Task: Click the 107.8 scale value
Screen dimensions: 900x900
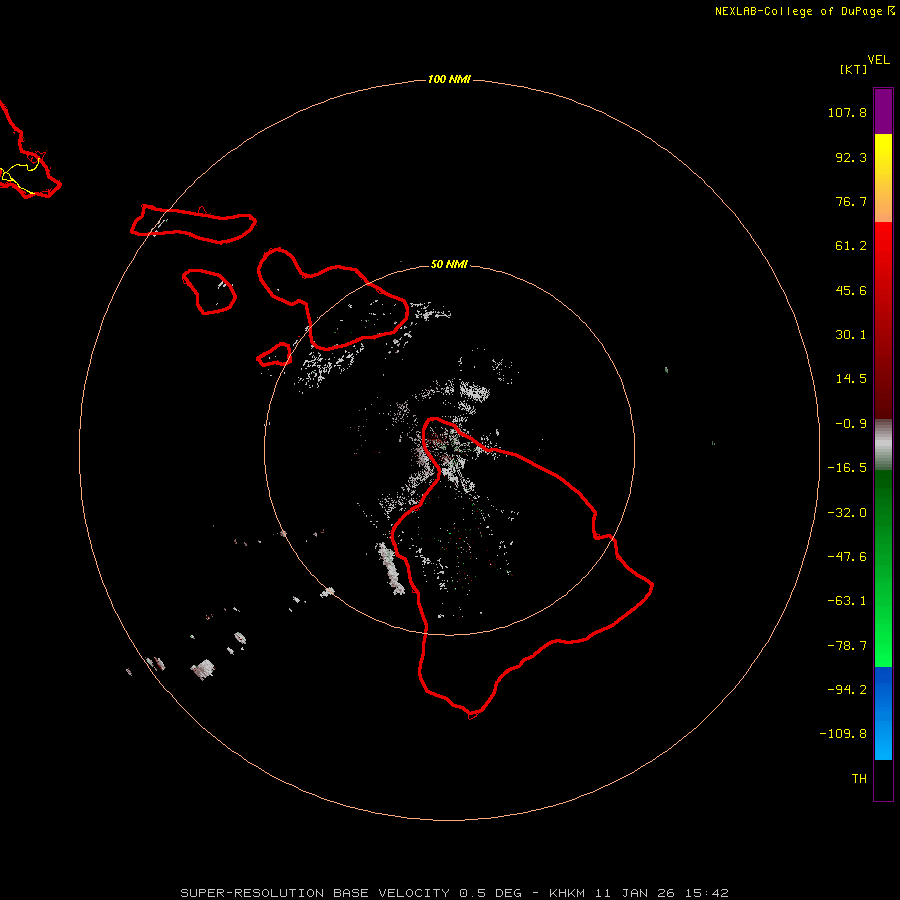Action: (x=847, y=112)
